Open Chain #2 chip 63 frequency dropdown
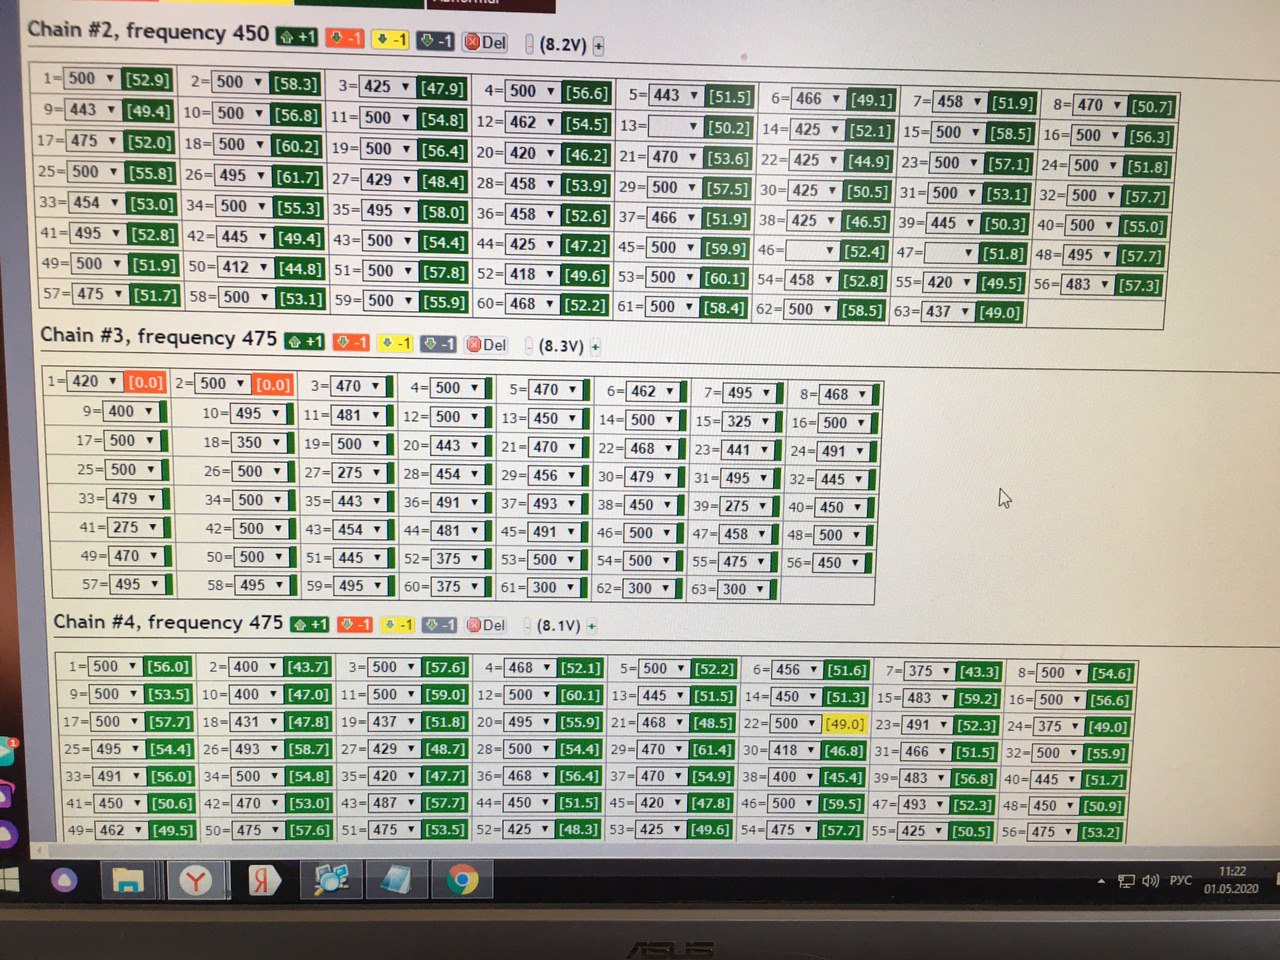Viewport: 1280px width, 960px height. click(950, 311)
